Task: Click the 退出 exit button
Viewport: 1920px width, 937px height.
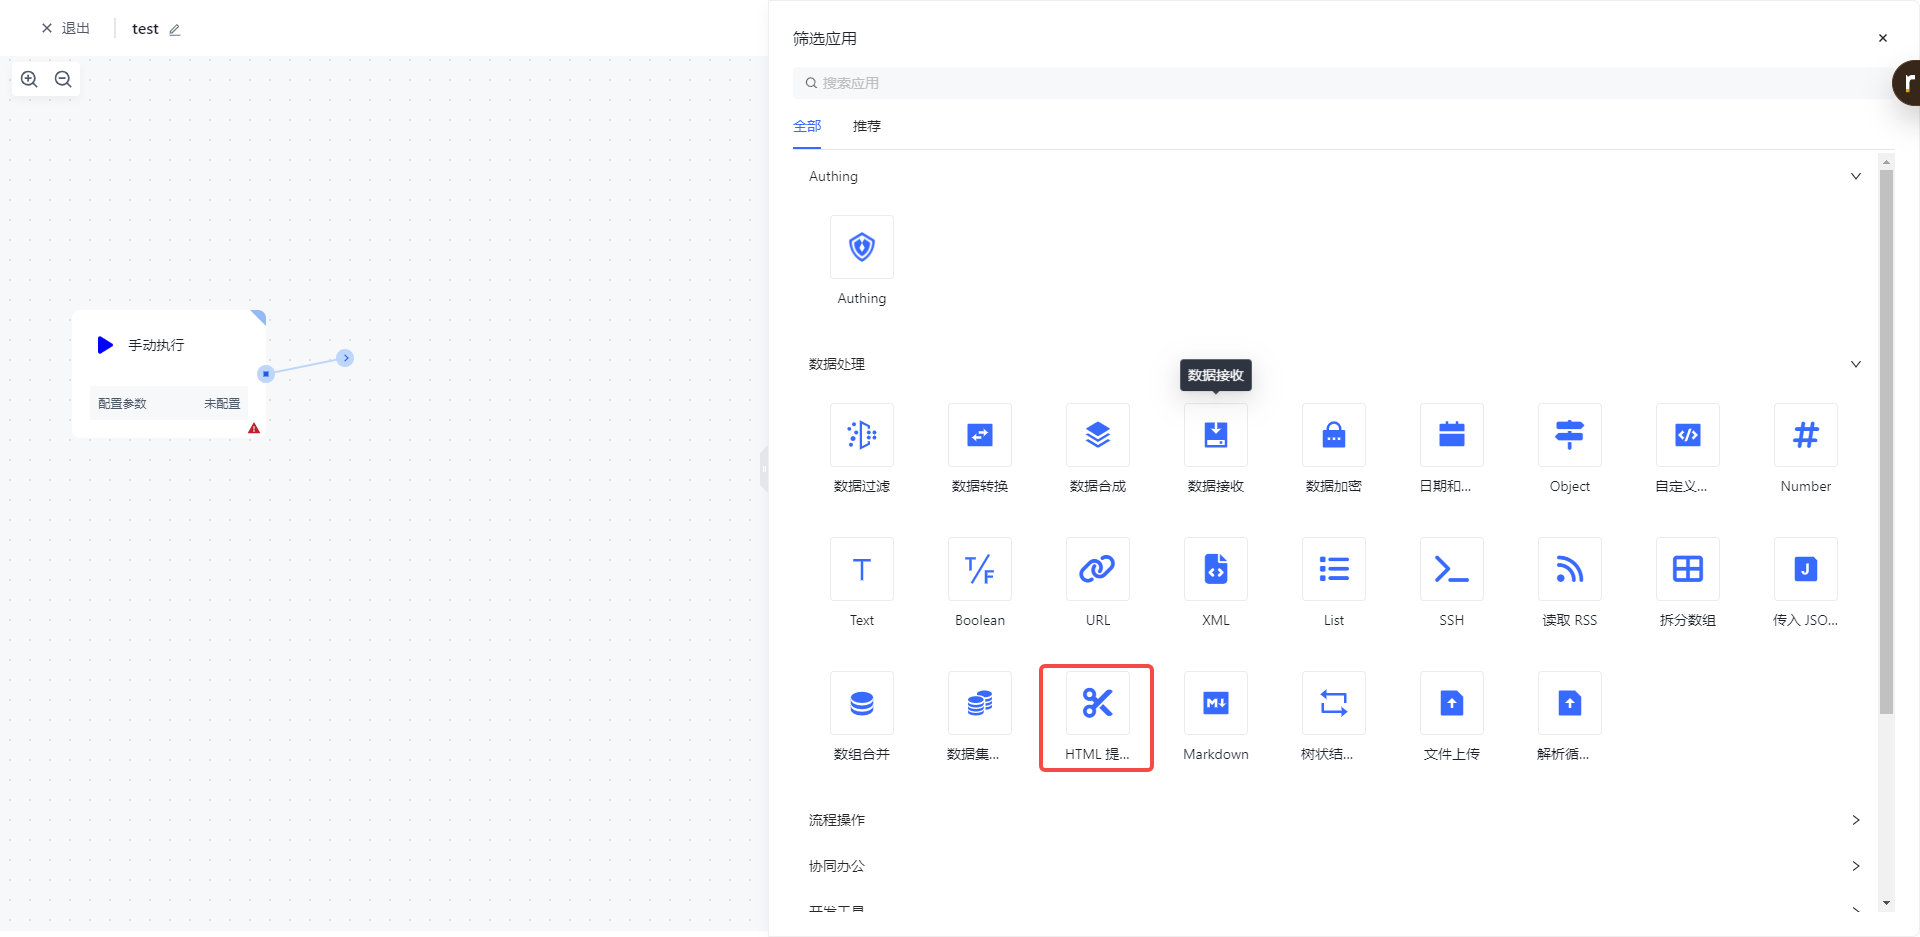Action: tap(66, 28)
